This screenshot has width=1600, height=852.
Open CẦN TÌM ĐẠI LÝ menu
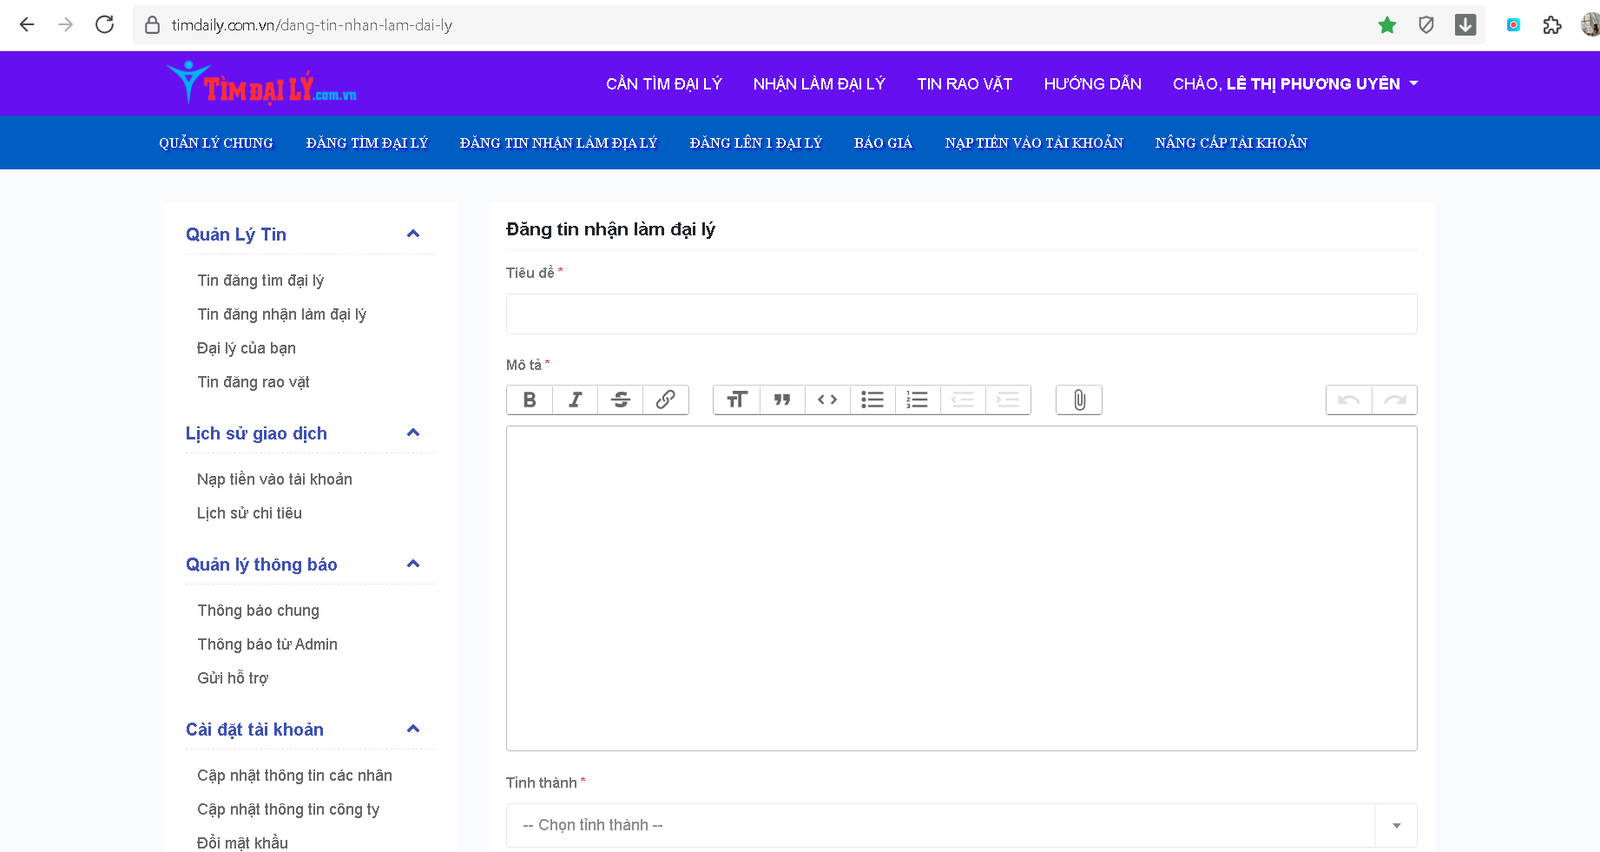point(664,84)
